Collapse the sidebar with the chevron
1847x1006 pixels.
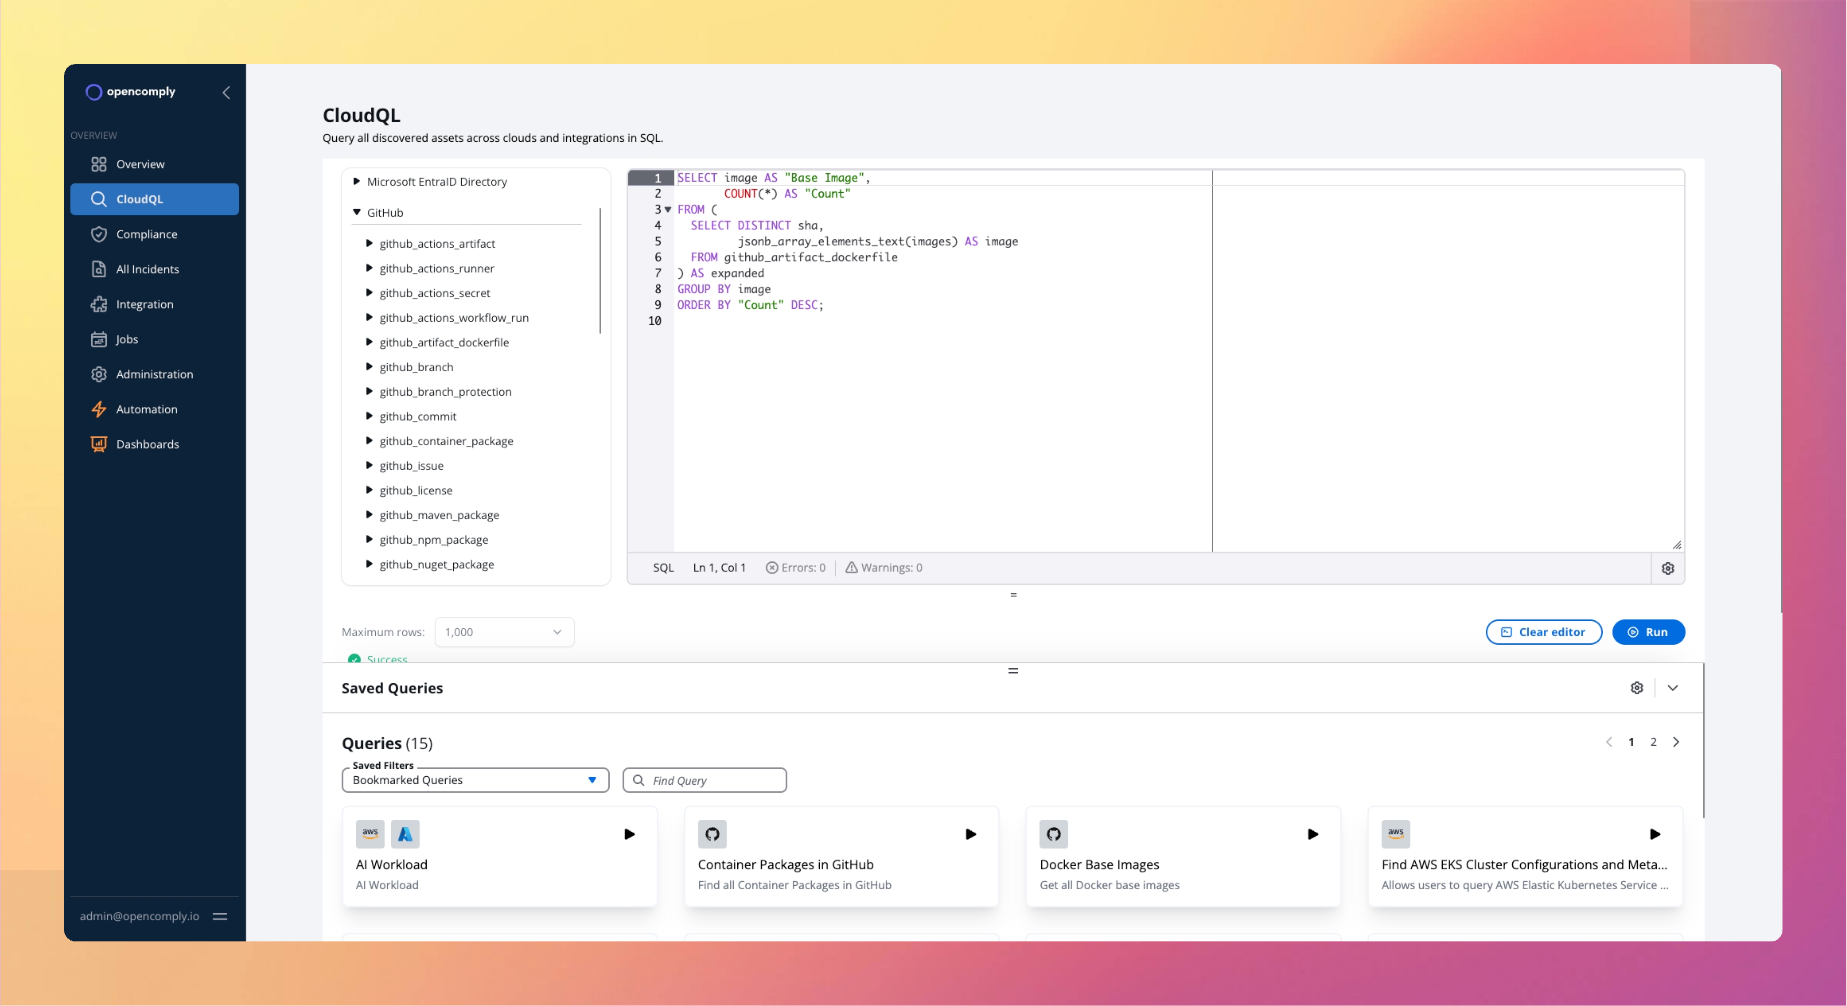click(x=226, y=92)
